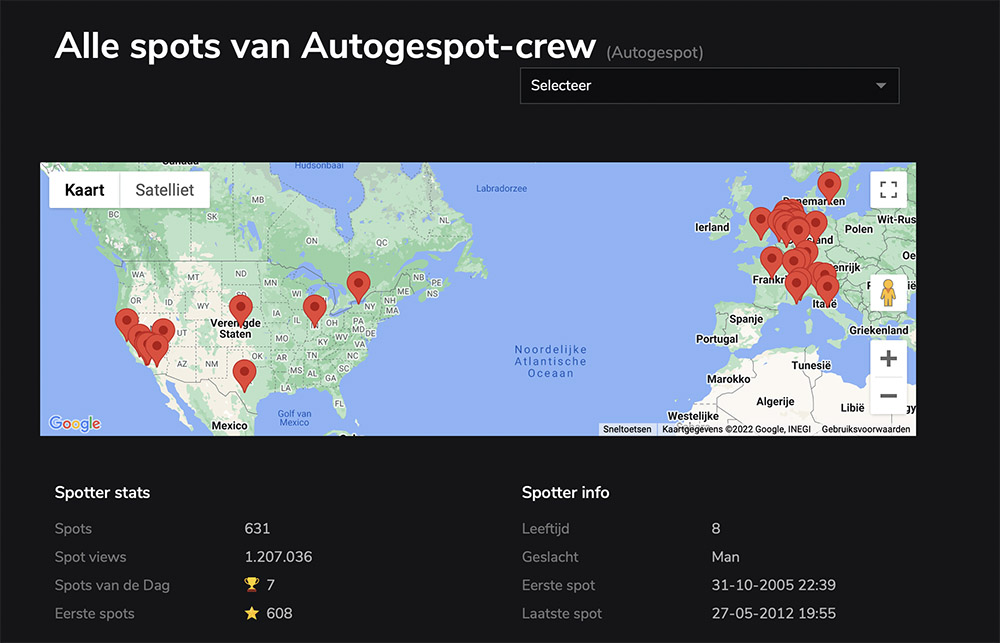This screenshot has height=643, width=1000.
Task: Click the Noordelijke Atlantische Oceaan map label
Action: (x=550, y=361)
